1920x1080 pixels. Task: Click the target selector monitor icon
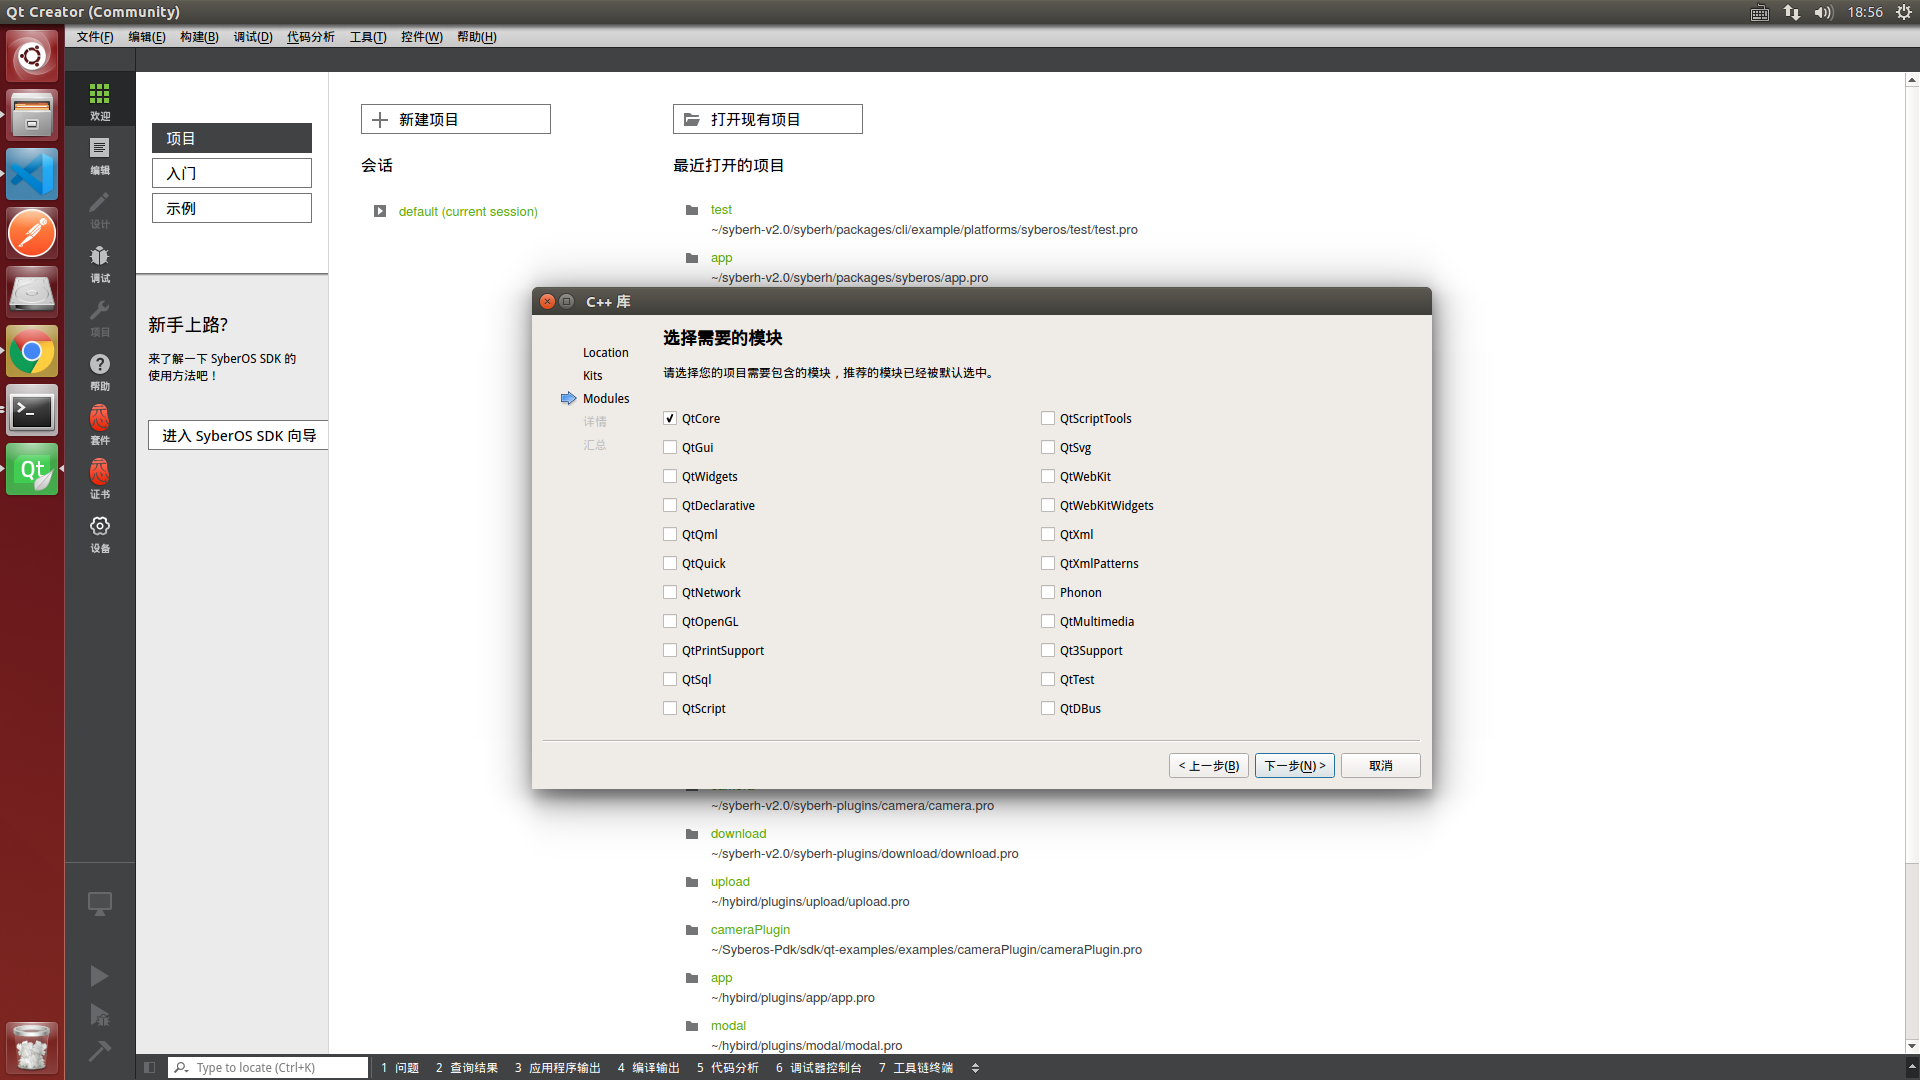(x=99, y=904)
